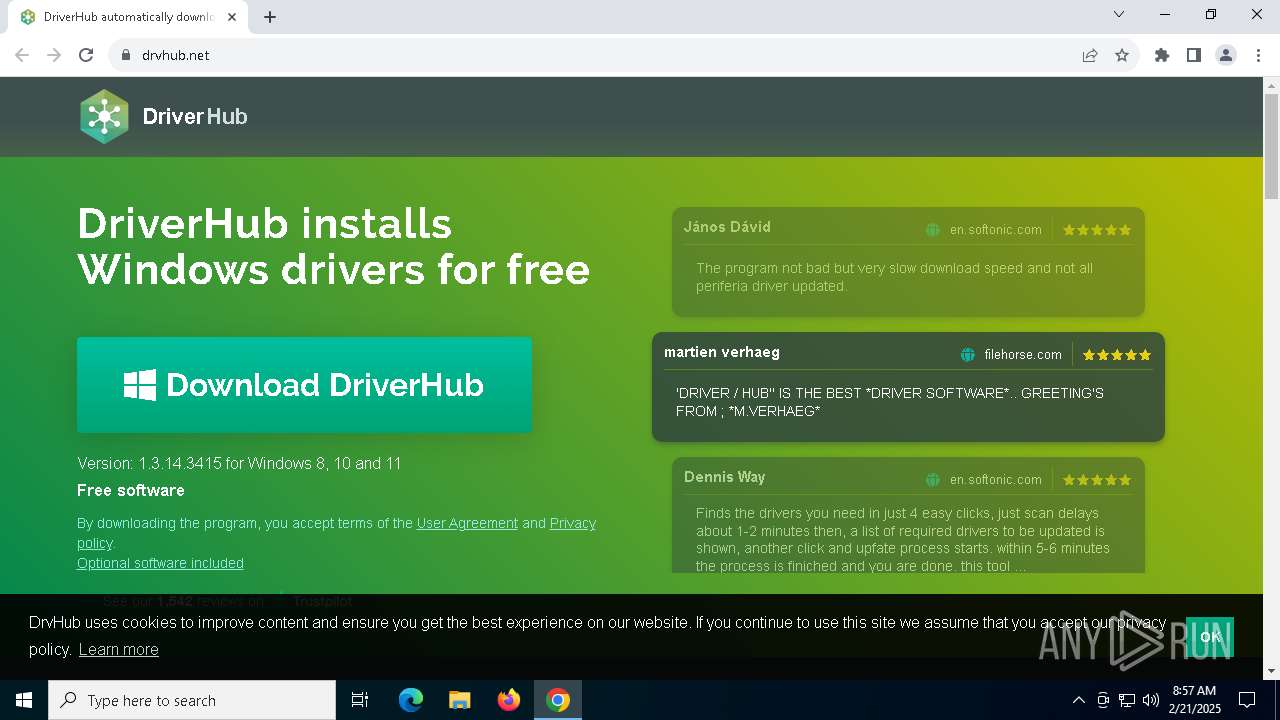Click en.softonic.com on Dennis Way's review
Viewport: 1280px width, 720px height.
995,480
